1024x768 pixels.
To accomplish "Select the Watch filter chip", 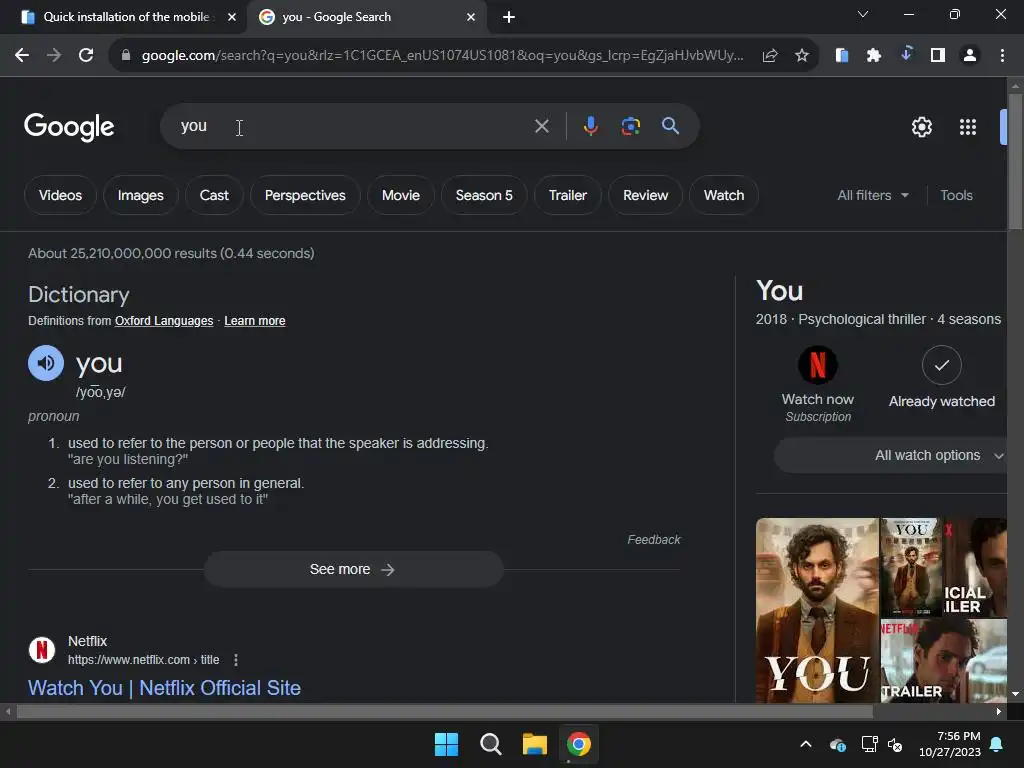I will click(x=724, y=195).
